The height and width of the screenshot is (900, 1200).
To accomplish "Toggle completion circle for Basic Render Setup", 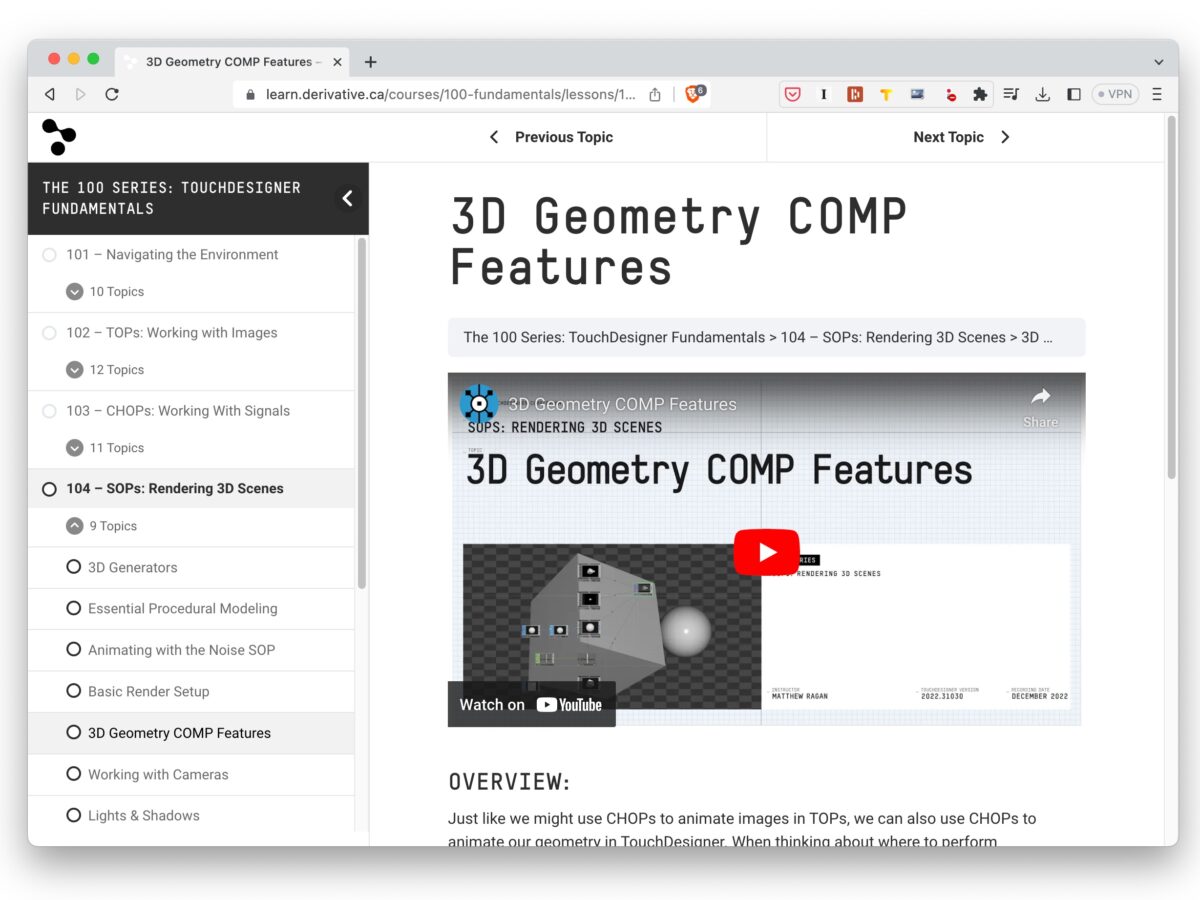I will click(73, 691).
